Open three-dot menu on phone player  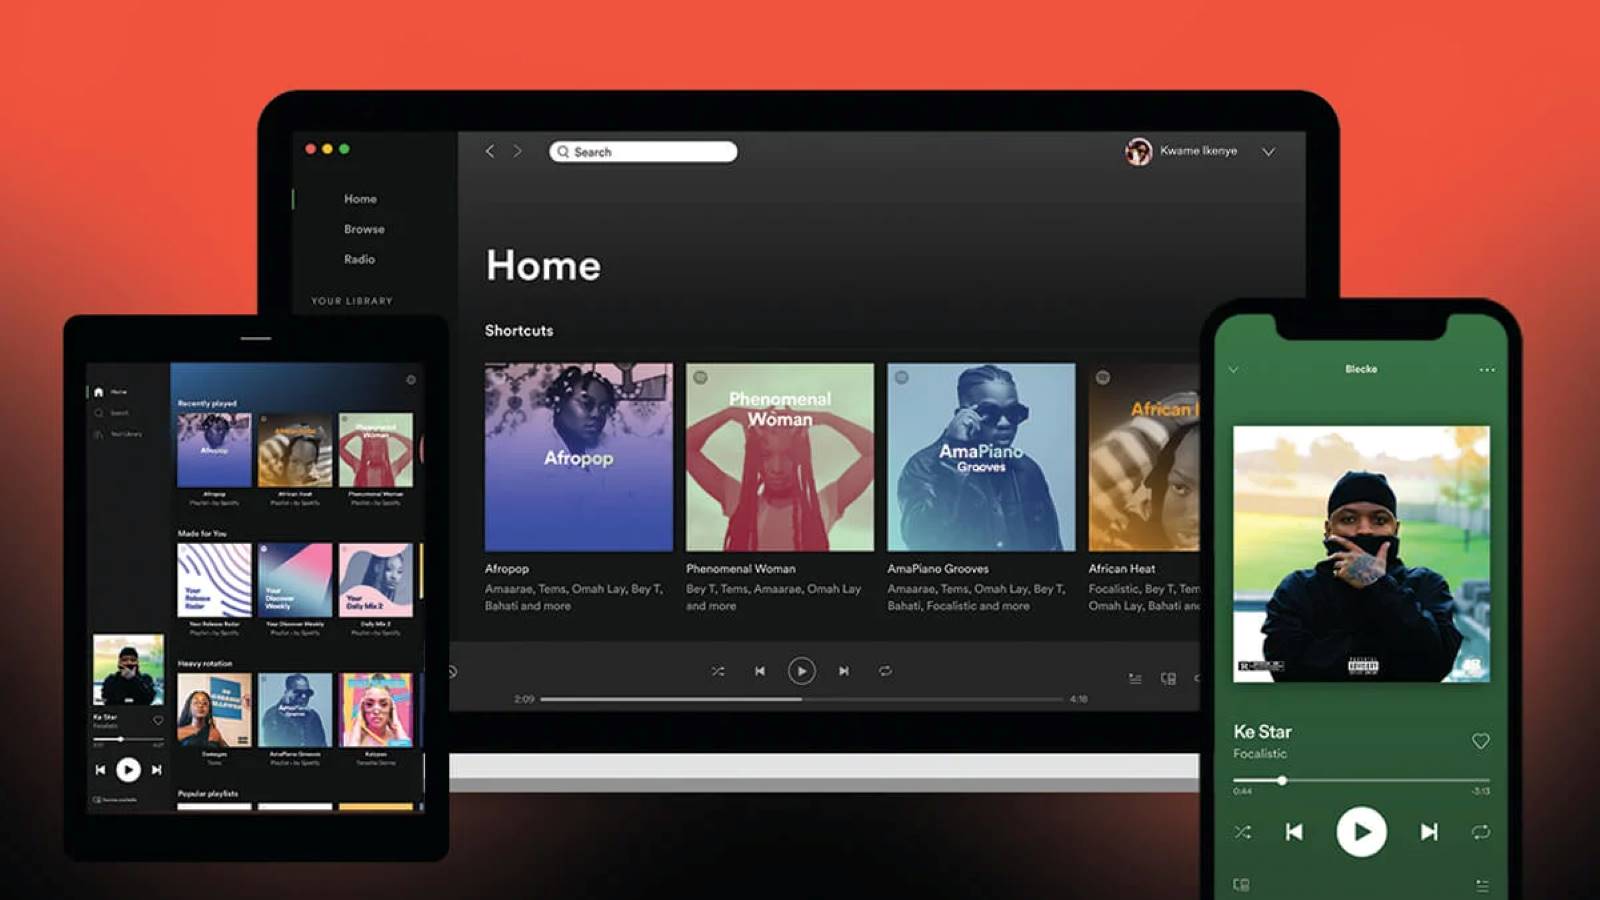click(x=1487, y=370)
